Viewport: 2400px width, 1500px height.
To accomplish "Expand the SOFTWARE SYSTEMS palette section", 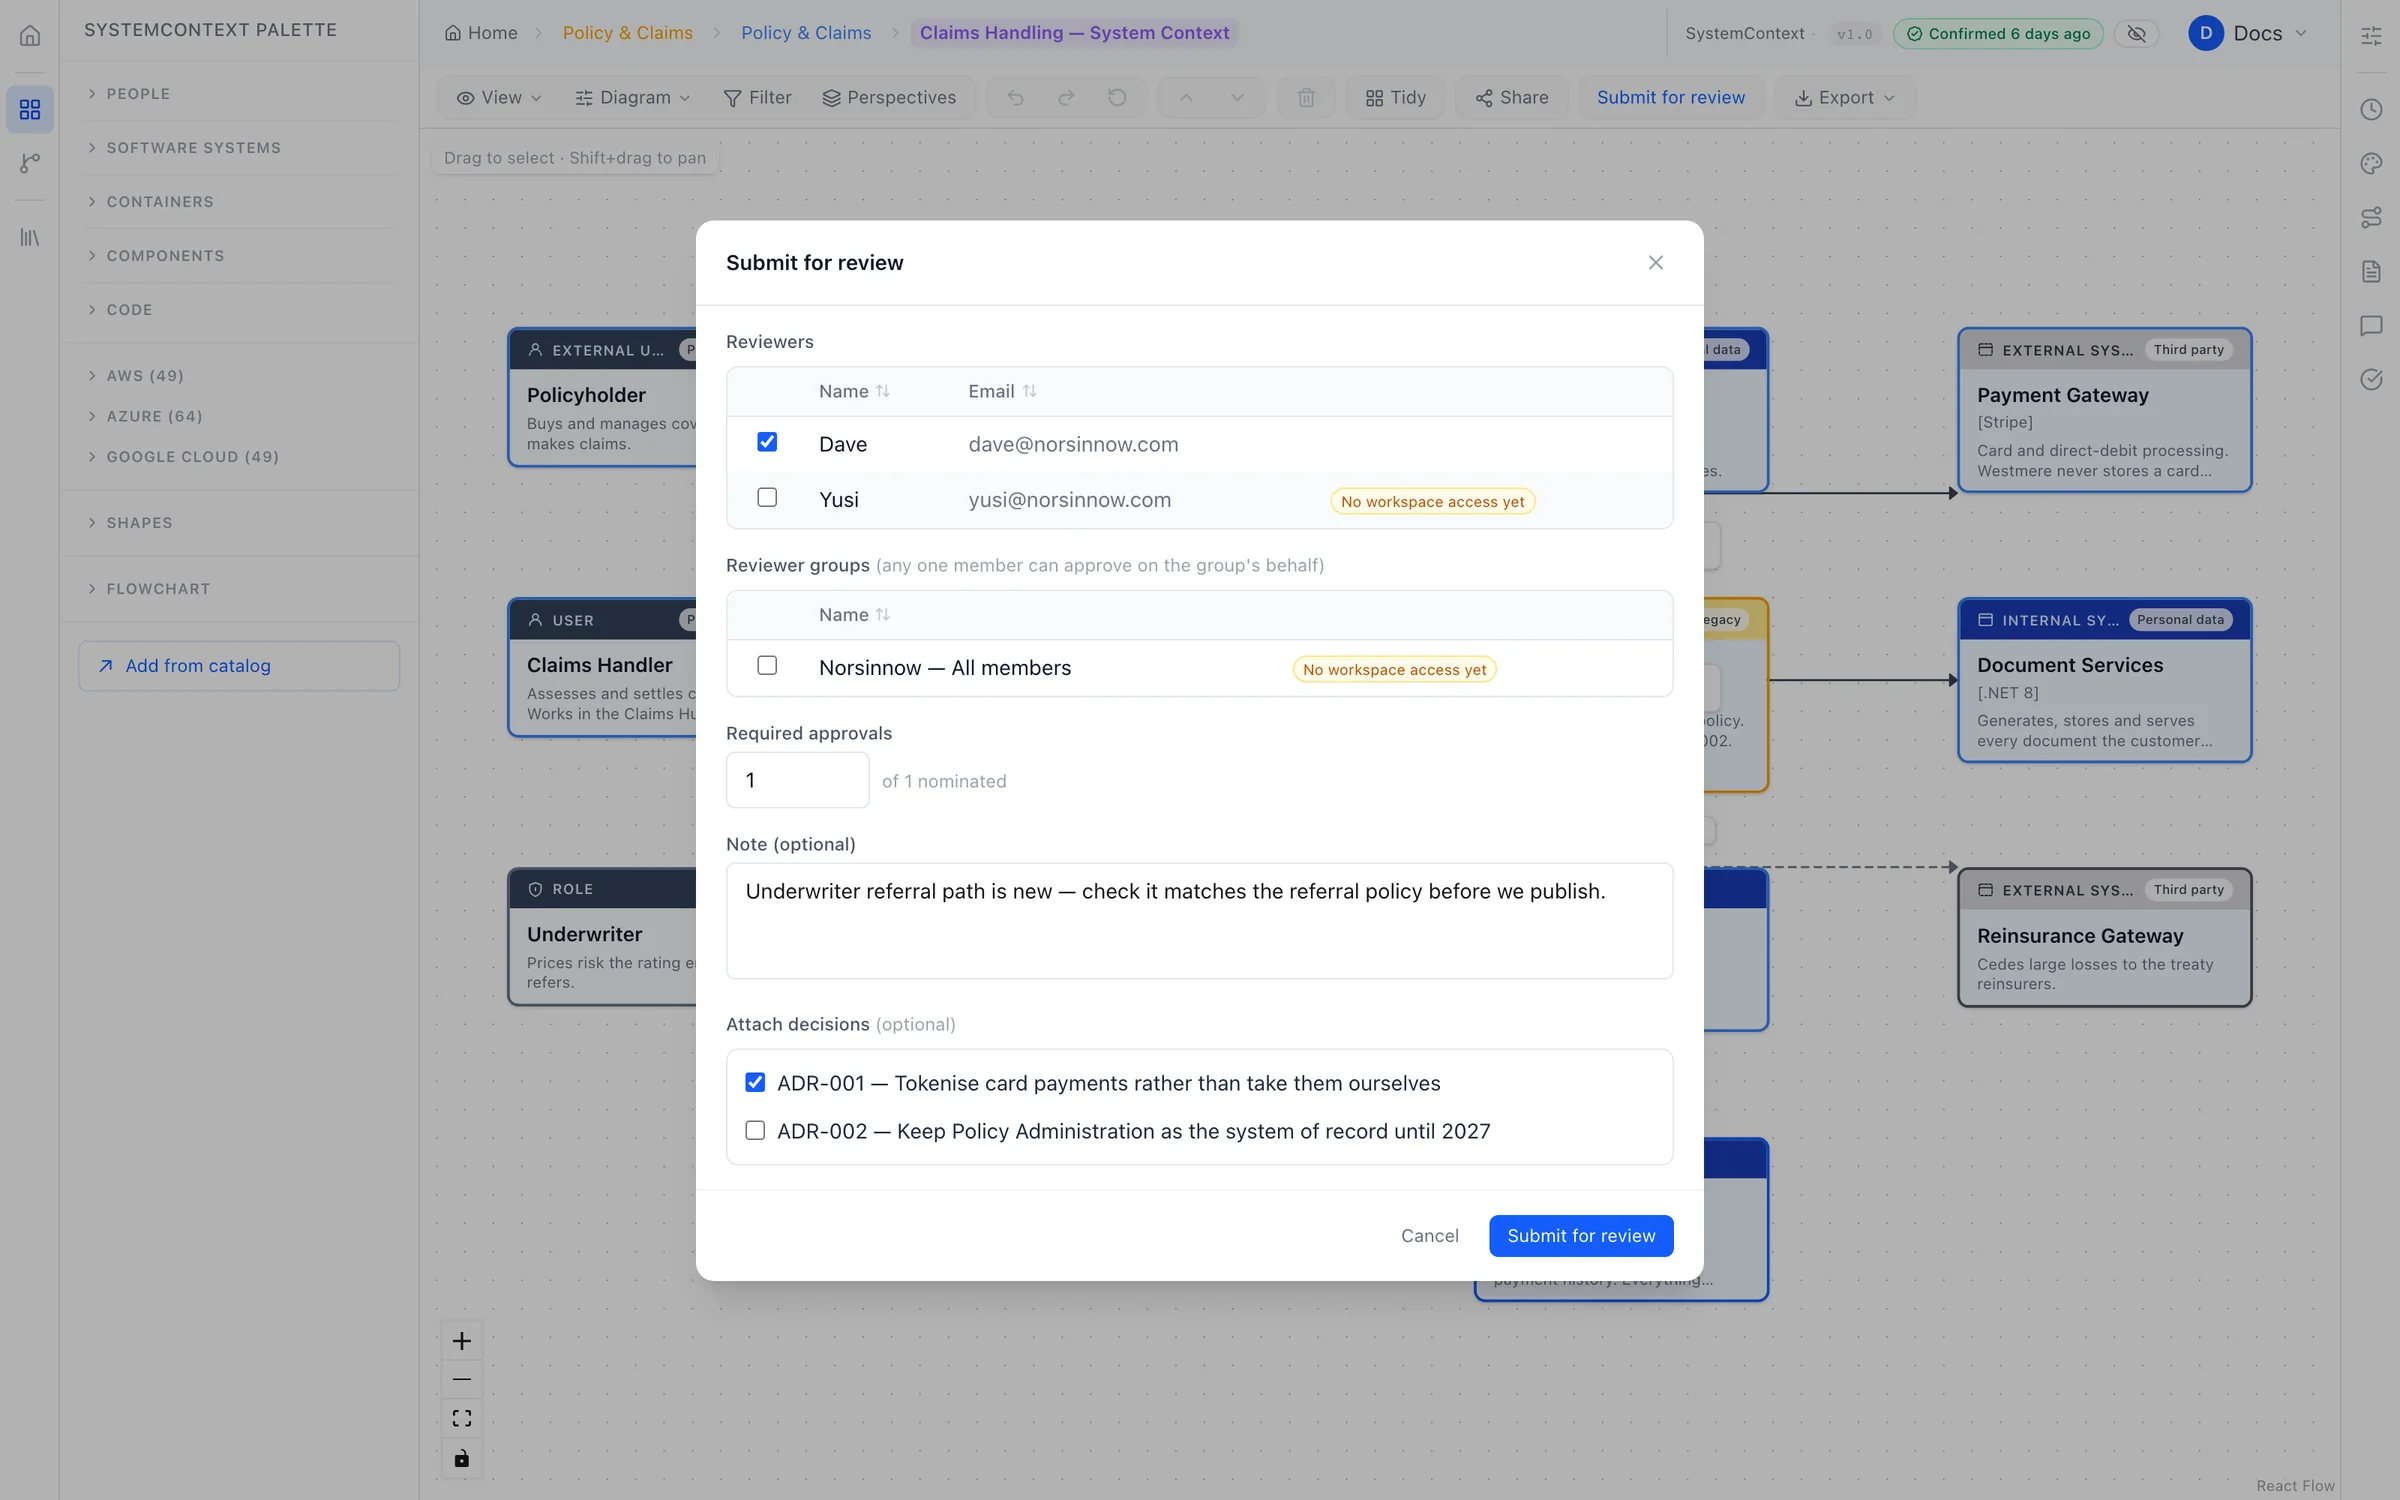I will click(x=238, y=148).
